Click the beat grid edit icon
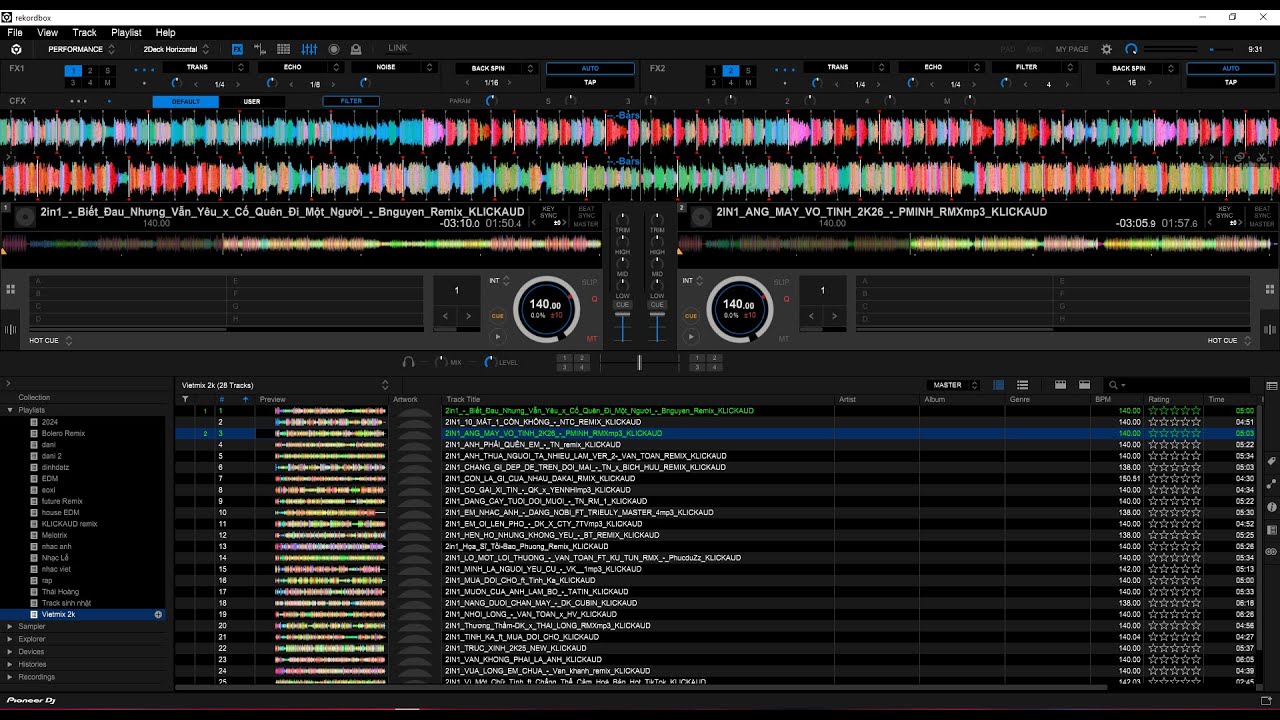The height and width of the screenshot is (720, 1280). 260,49
